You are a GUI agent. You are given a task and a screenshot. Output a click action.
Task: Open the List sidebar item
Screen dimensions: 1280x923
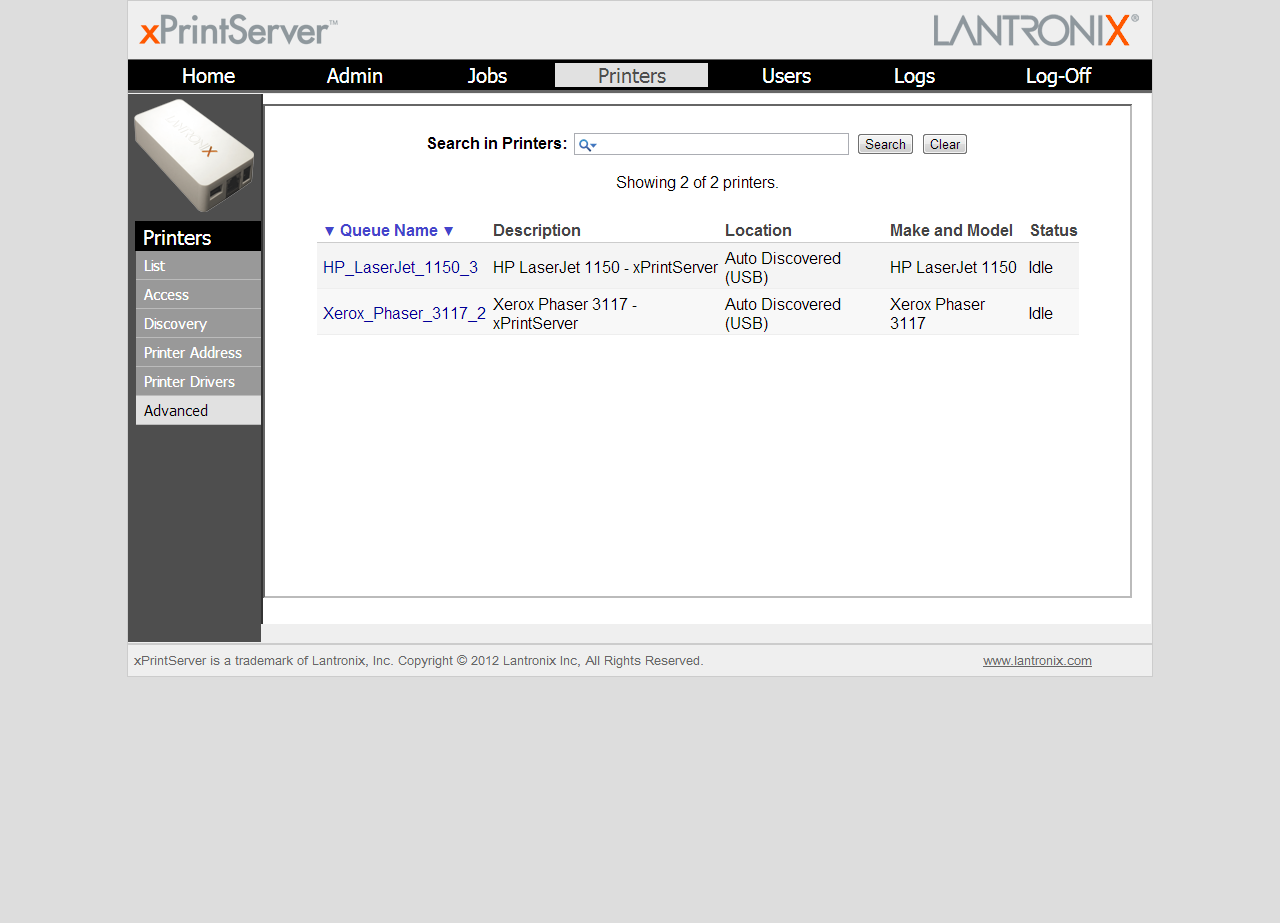pyautogui.click(x=198, y=266)
